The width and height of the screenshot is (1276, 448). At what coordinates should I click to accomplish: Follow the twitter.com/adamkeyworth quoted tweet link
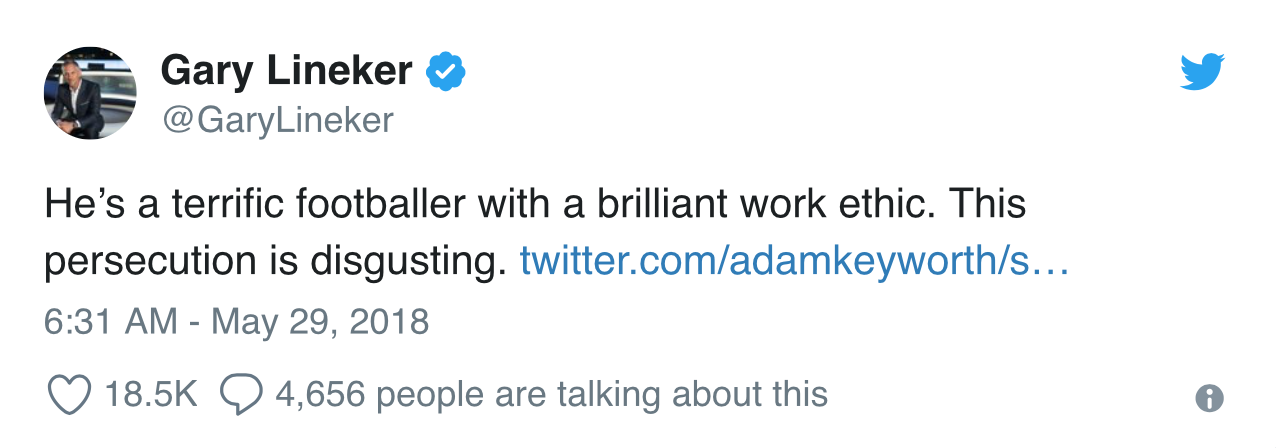(x=795, y=262)
